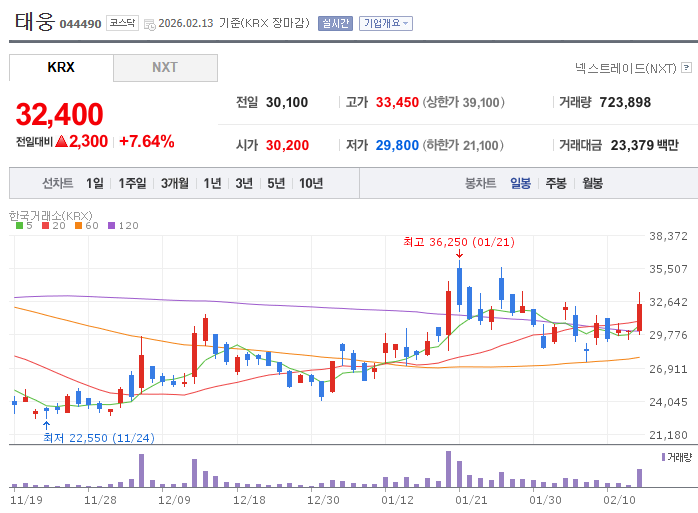Click the calendar clock icon beside the date
Image resolution: width=698 pixels, height=513 pixels.
[150, 24]
